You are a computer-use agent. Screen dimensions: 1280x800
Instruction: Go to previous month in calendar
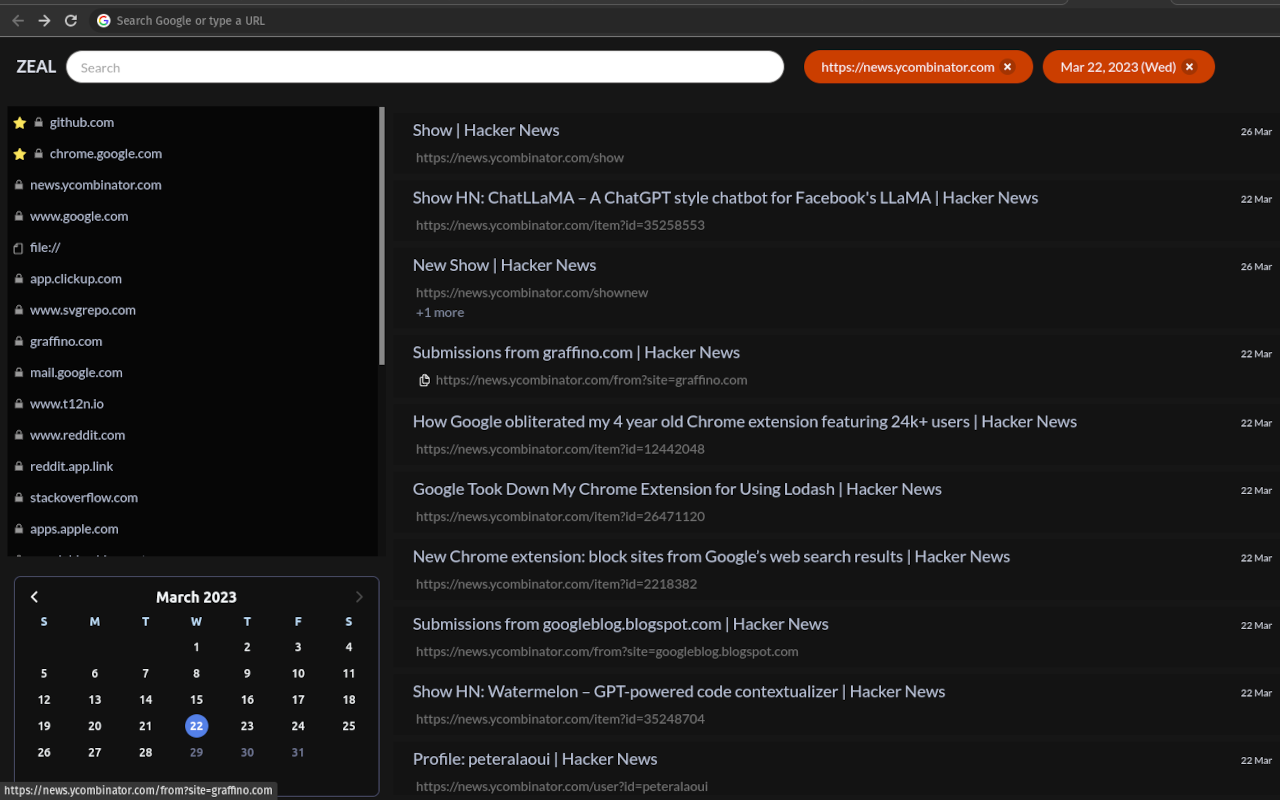(x=34, y=597)
